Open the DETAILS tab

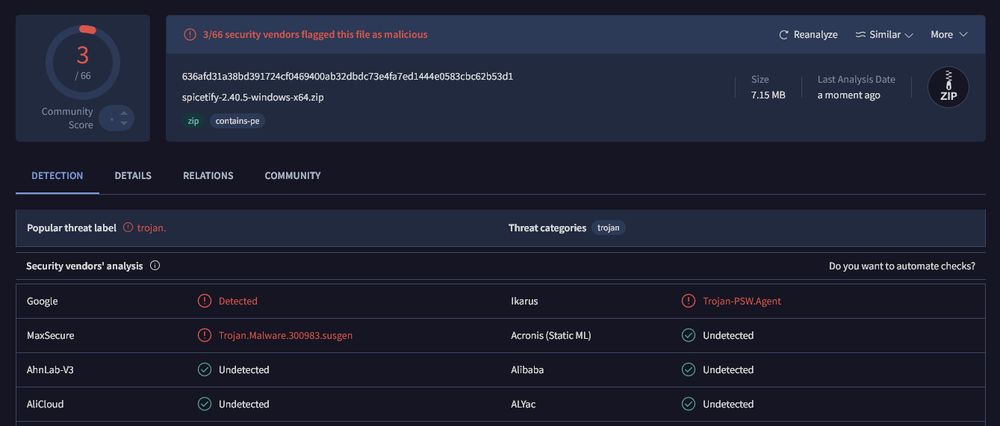pyautogui.click(x=133, y=175)
